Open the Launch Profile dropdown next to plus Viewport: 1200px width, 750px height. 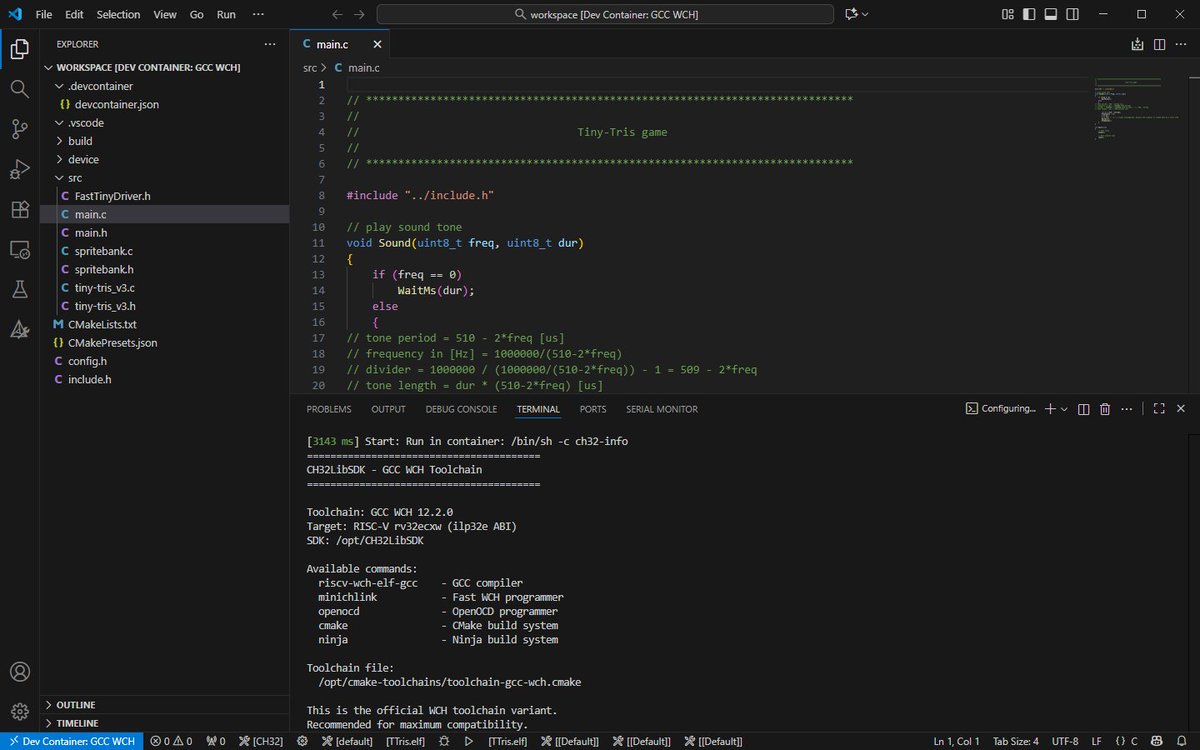[1064, 409]
